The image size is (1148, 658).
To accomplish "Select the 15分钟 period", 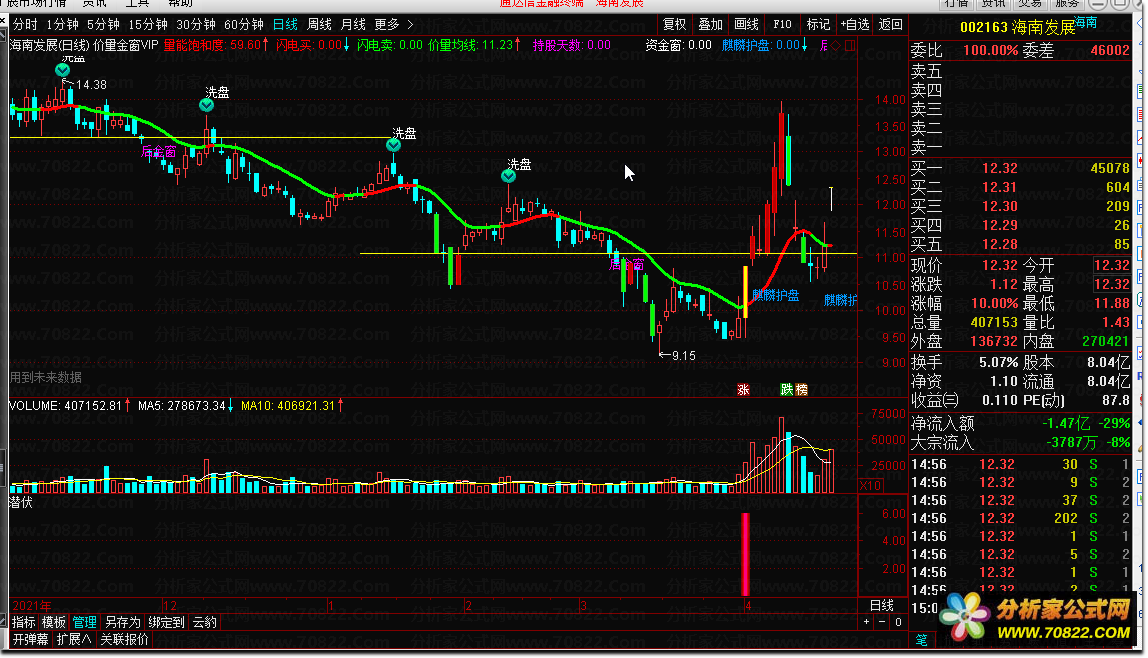I will pos(148,25).
